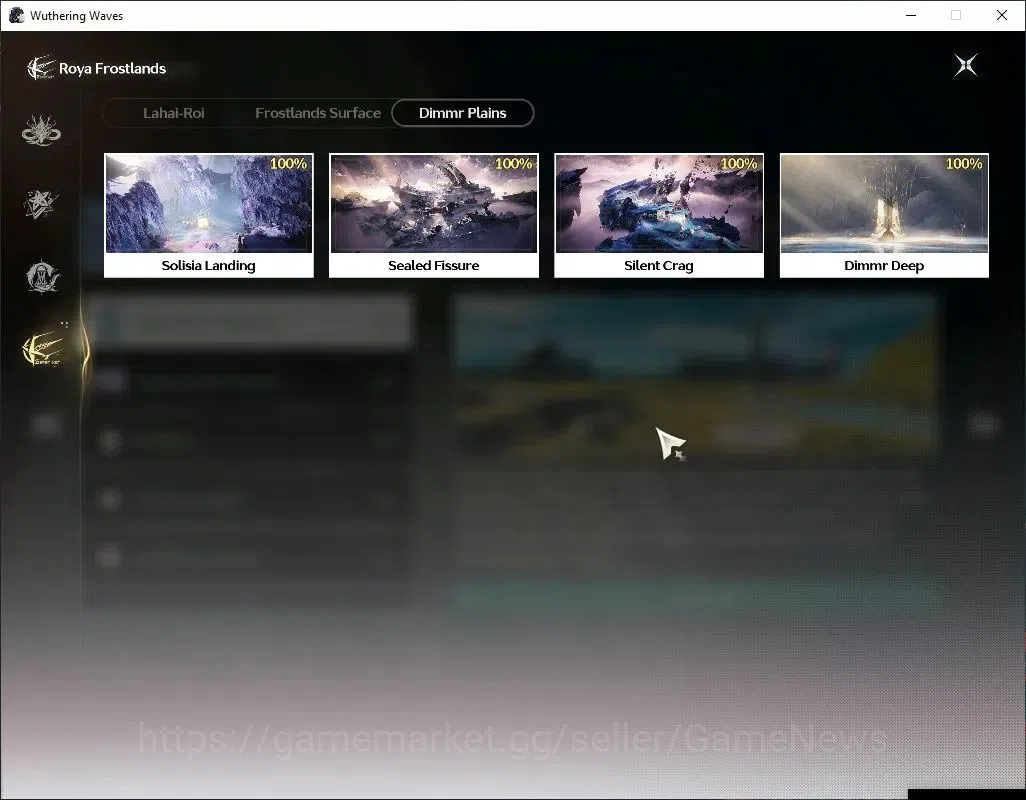
Task: Click the Wuthering Waves app icon in title bar
Action: (16, 15)
